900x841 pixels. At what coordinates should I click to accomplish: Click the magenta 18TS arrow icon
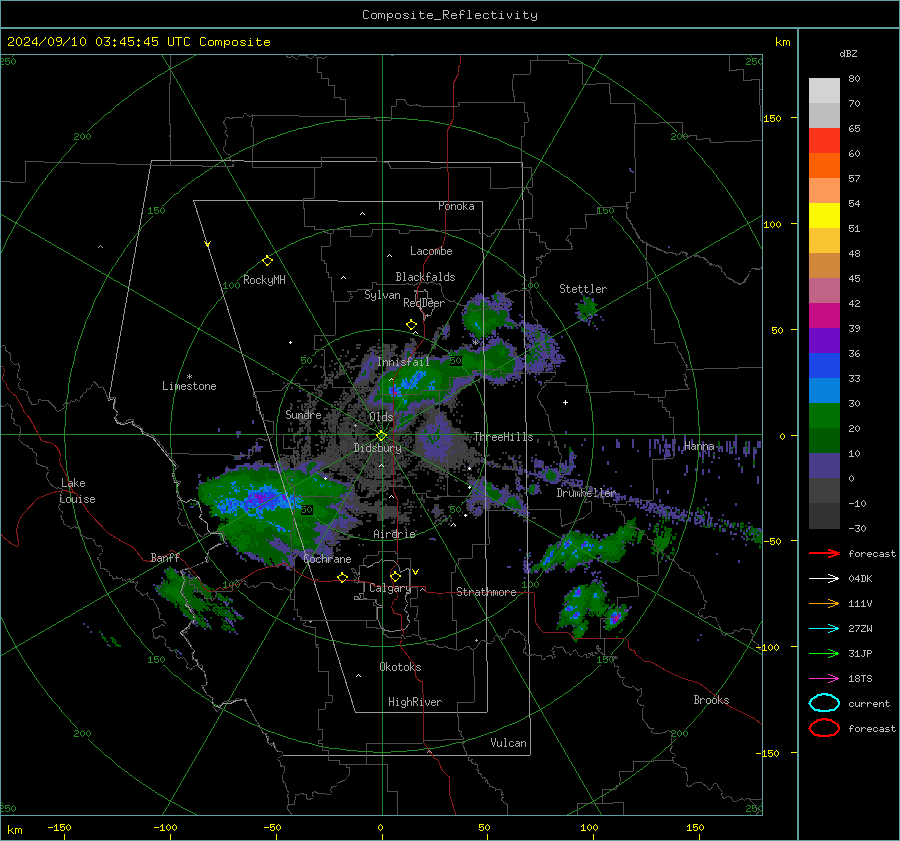(824, 679)
